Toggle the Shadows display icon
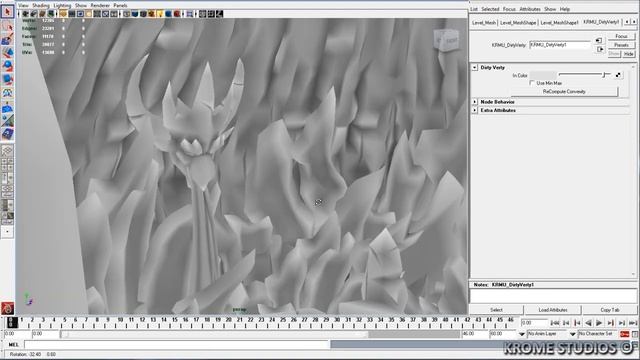The image size is (640, 360). pos(169,14)
